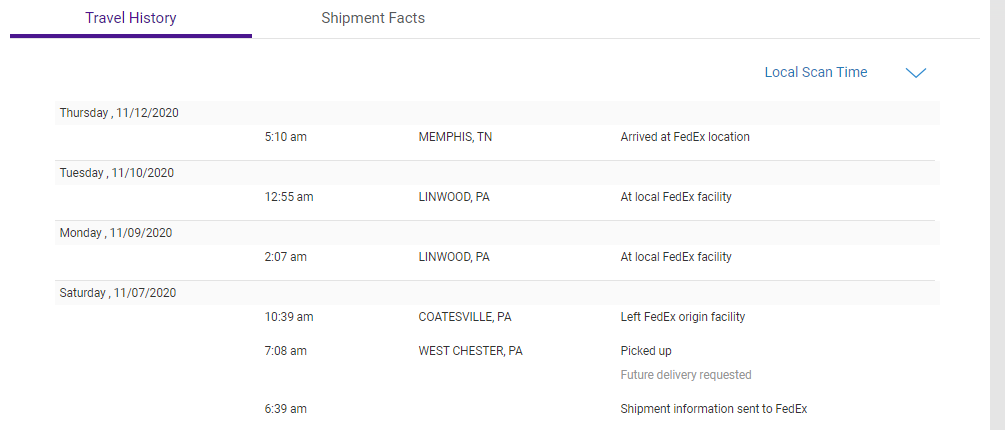The width and height of the screenshot is (1005, 430).
Task: Click the Future delivery requested note
Action: [x=686, y=375]
